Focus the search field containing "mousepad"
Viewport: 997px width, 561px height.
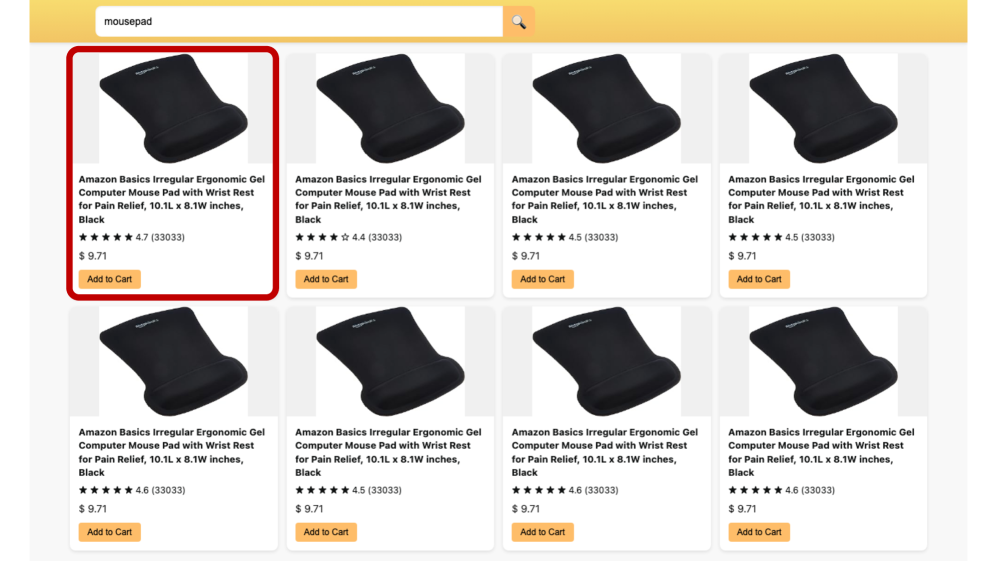298,21
